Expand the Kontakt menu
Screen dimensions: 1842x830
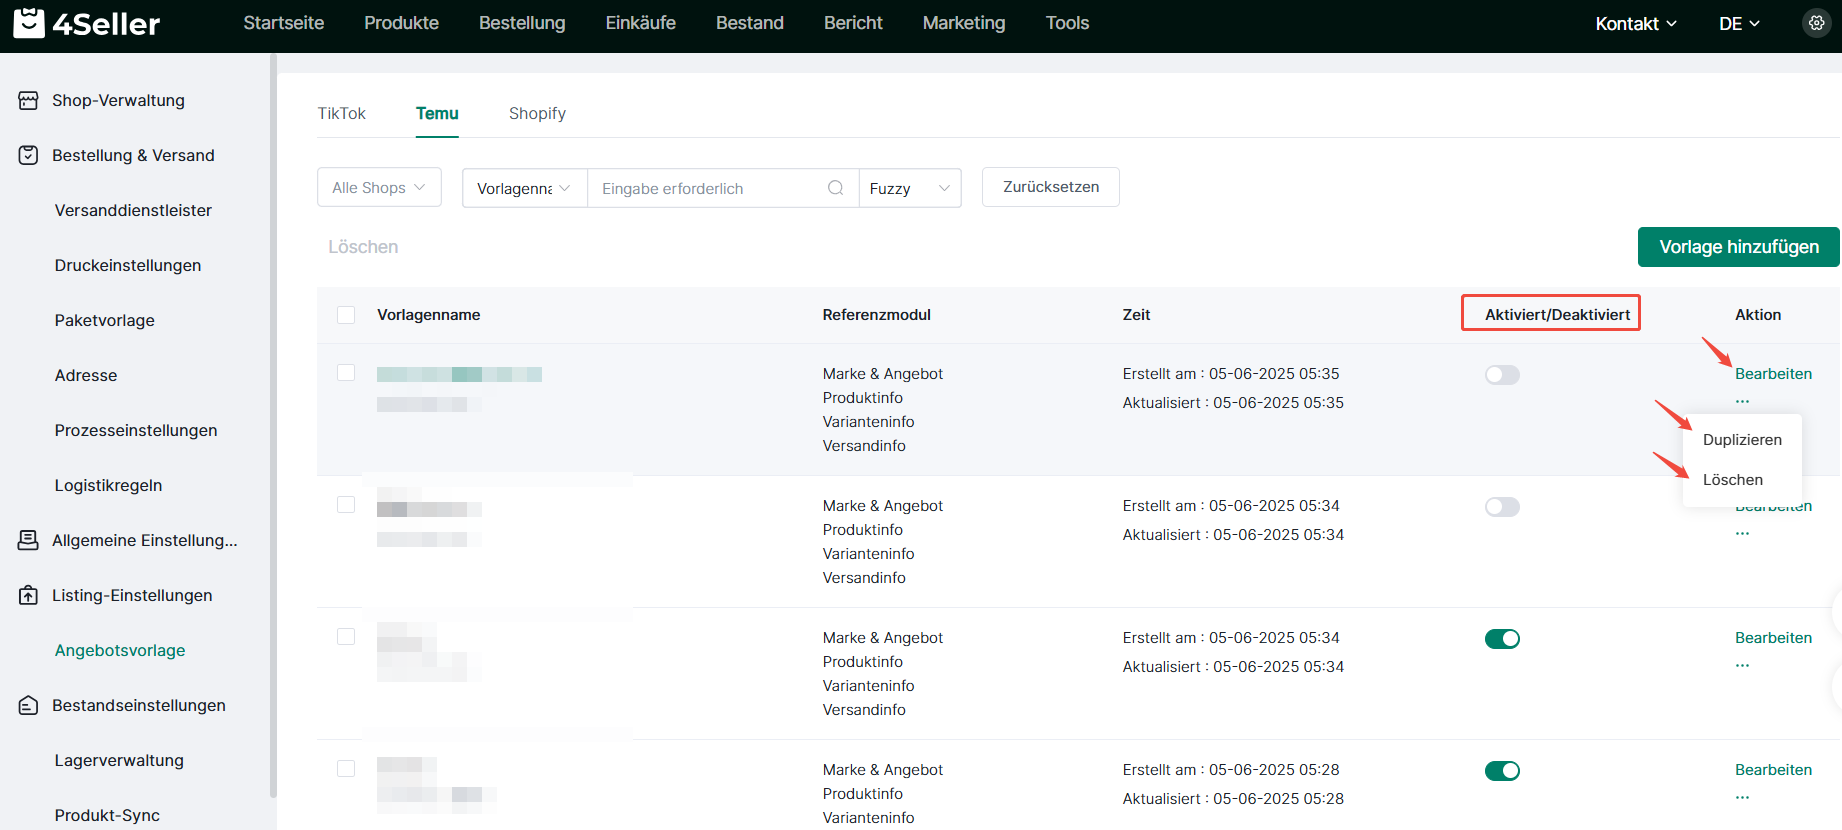(1635, 24)
